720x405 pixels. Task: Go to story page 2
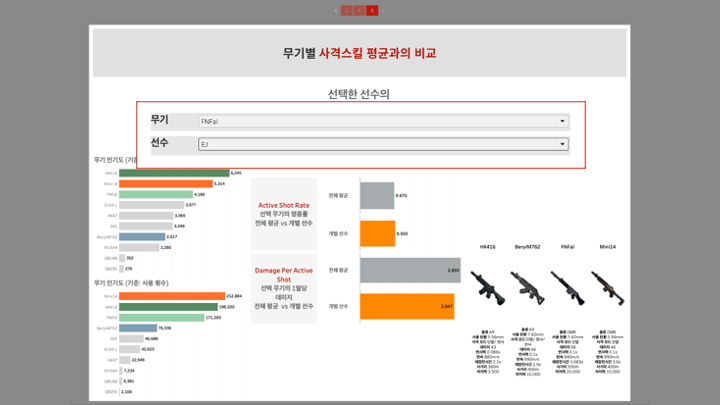pyautogui.click(x=360, y=11)
